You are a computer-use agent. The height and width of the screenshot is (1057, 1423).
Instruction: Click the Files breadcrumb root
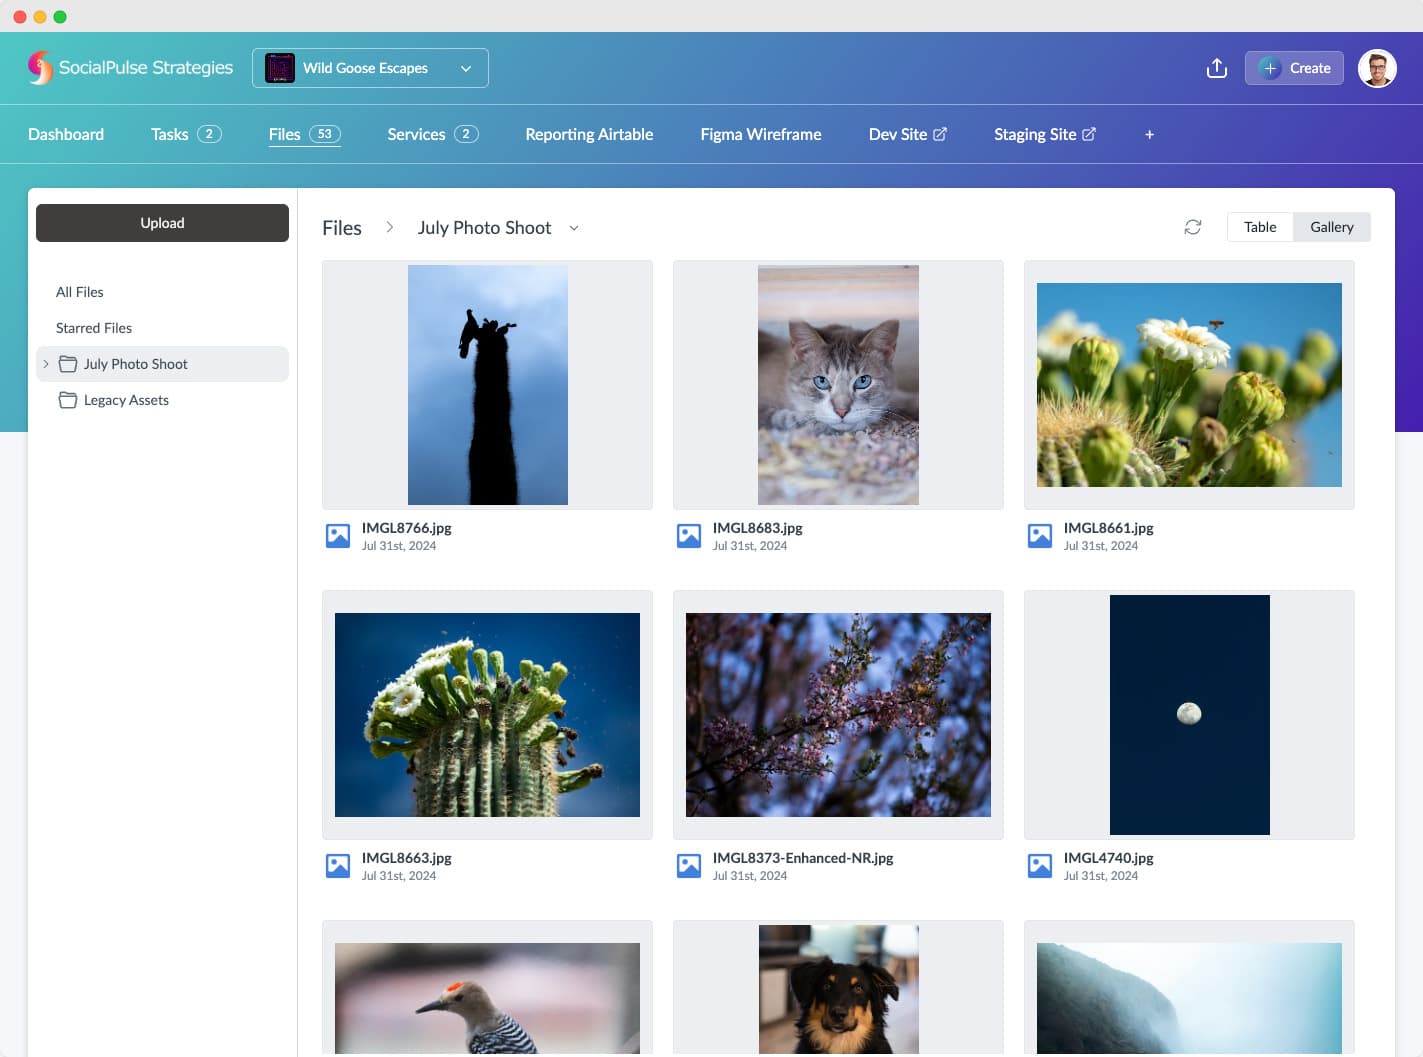click(x=342, y=228)
